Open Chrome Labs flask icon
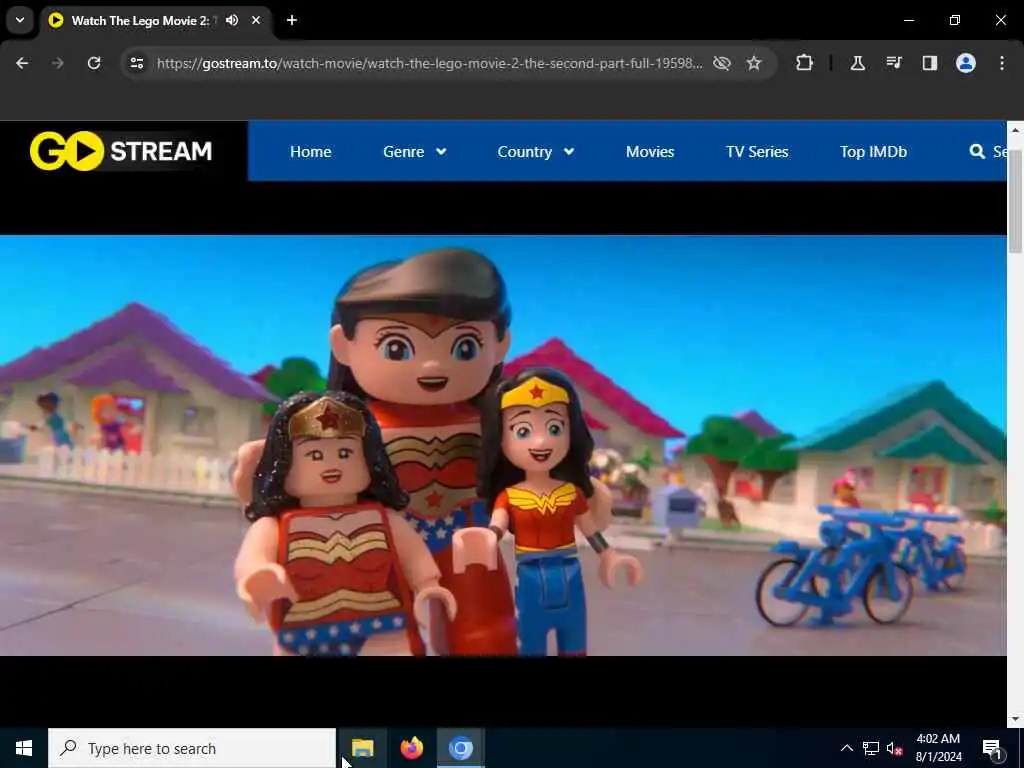The height and width of the screenshot is (768, 1024). point(857,63)
